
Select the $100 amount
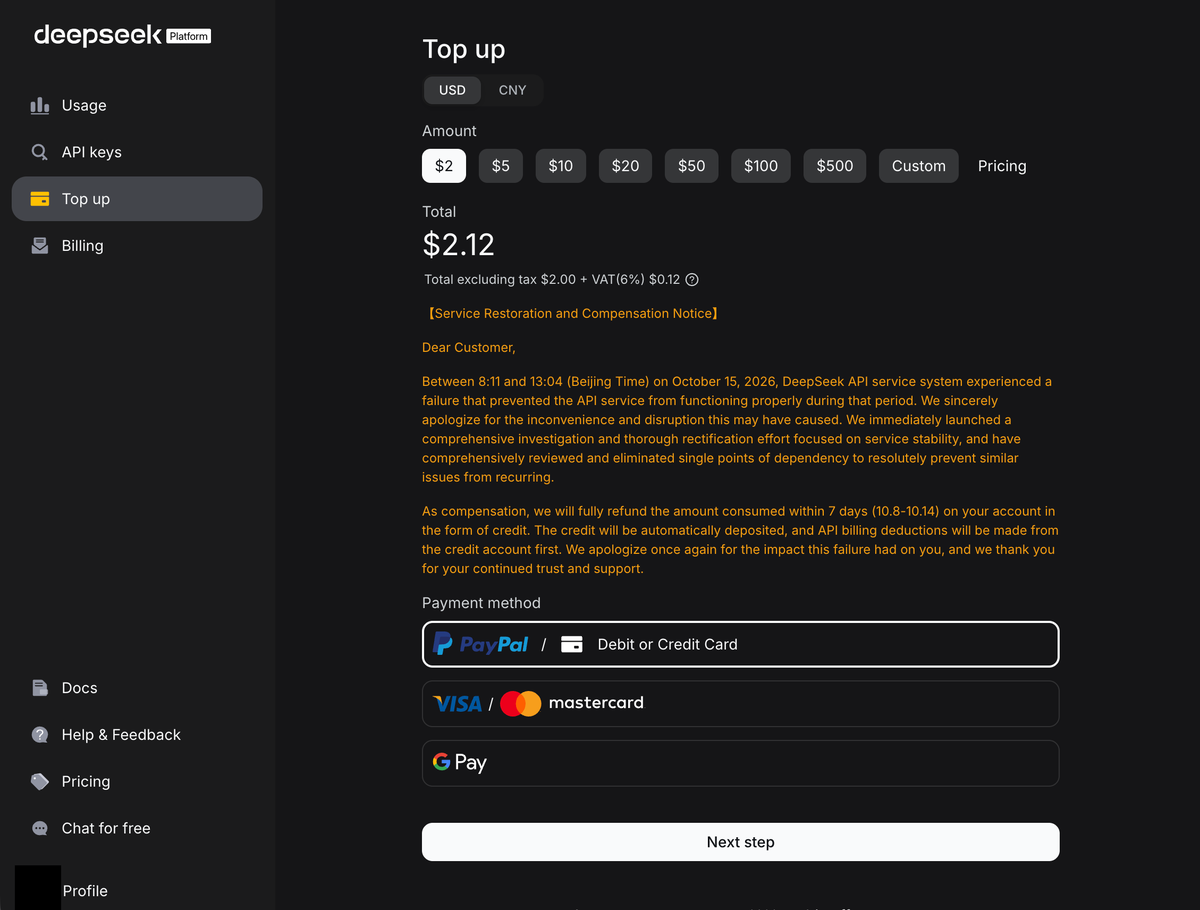click(761, 166)
